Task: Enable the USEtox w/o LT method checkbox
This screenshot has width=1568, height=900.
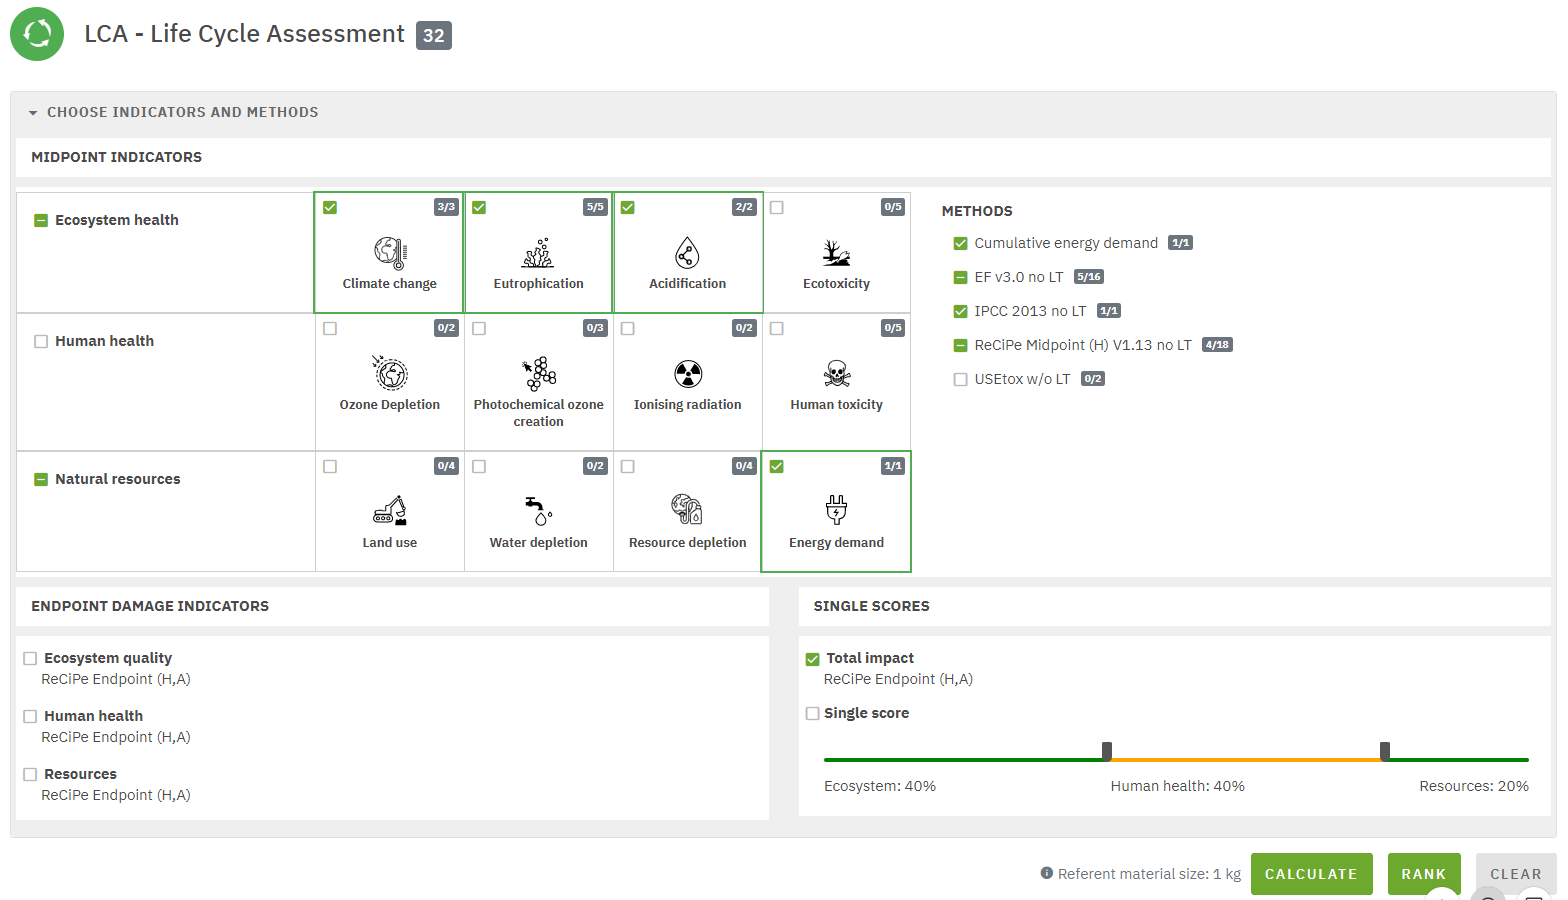Action: tap(960, 379)
